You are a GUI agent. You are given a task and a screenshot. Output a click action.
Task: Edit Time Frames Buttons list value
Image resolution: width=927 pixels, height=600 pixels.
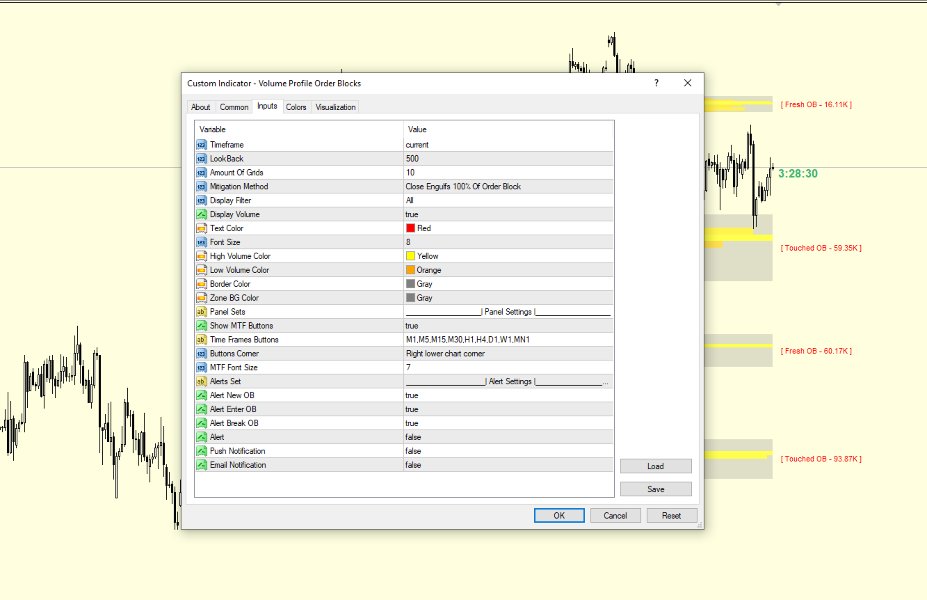[508, 339]
